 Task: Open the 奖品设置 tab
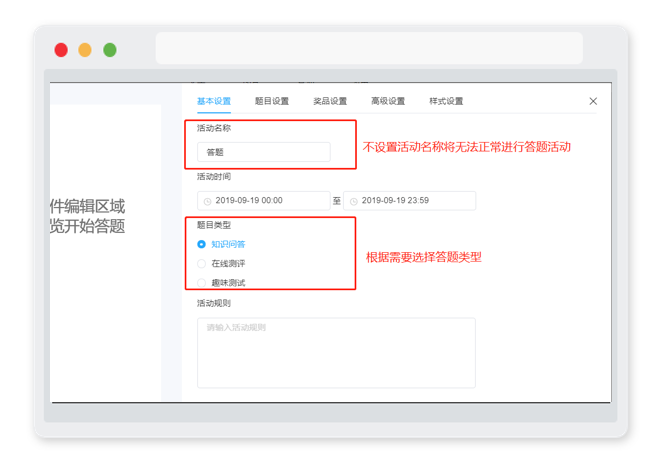[330, 101]
